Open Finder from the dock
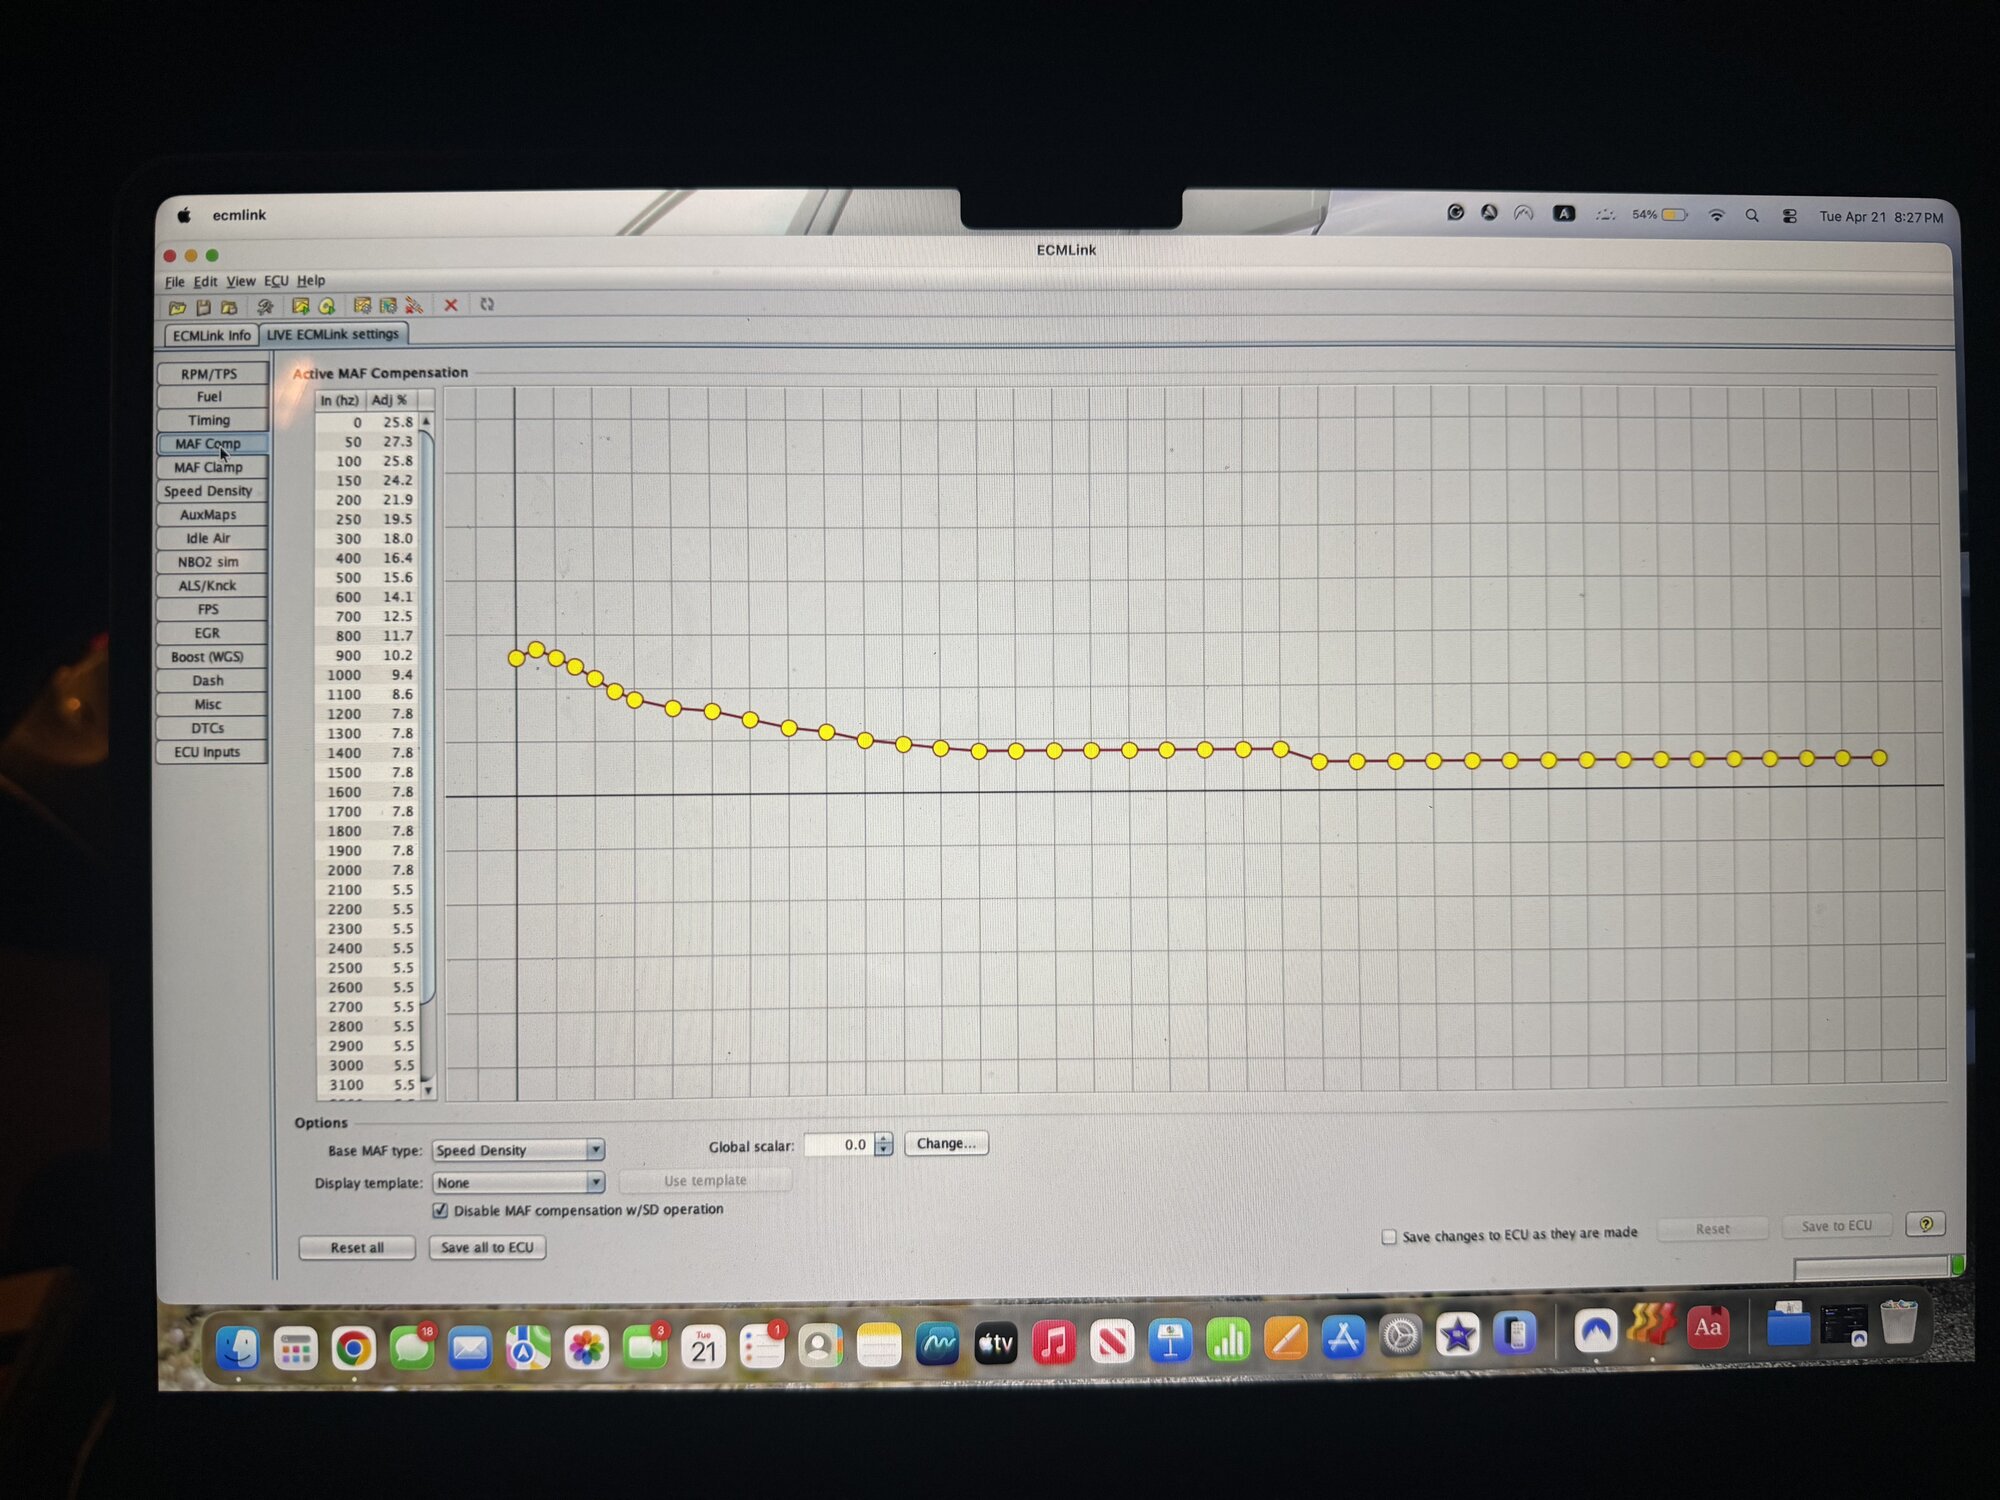The width and height of the screenshot is (2000, 1500). [x=238, y=1349]
